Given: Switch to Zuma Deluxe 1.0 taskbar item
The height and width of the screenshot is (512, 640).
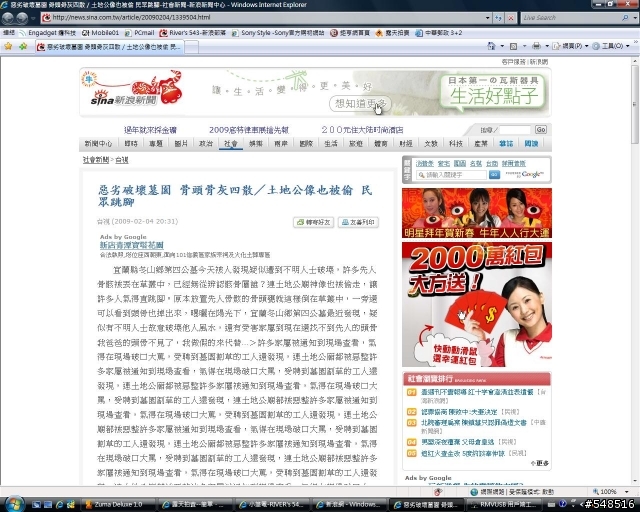Looking at the screenshot, I should click(116, 505).
